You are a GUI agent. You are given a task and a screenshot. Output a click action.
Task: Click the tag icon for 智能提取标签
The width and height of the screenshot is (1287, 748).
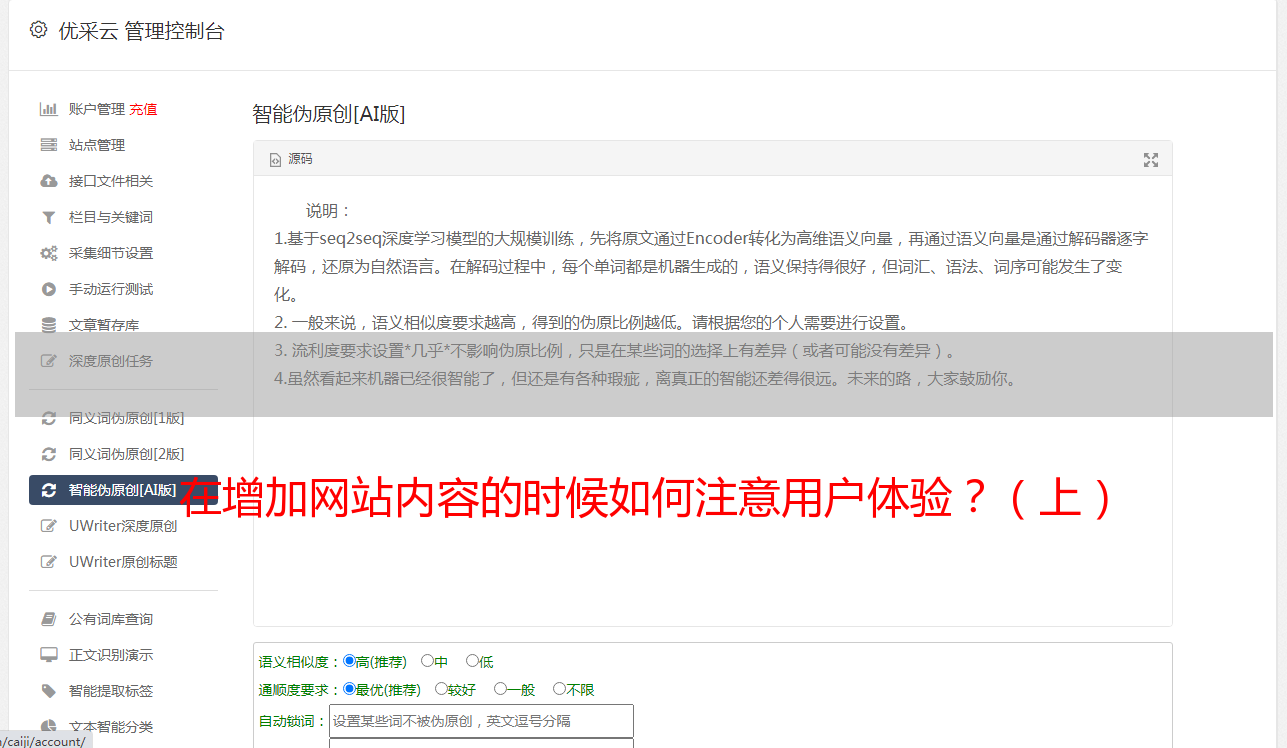(48, 691)
